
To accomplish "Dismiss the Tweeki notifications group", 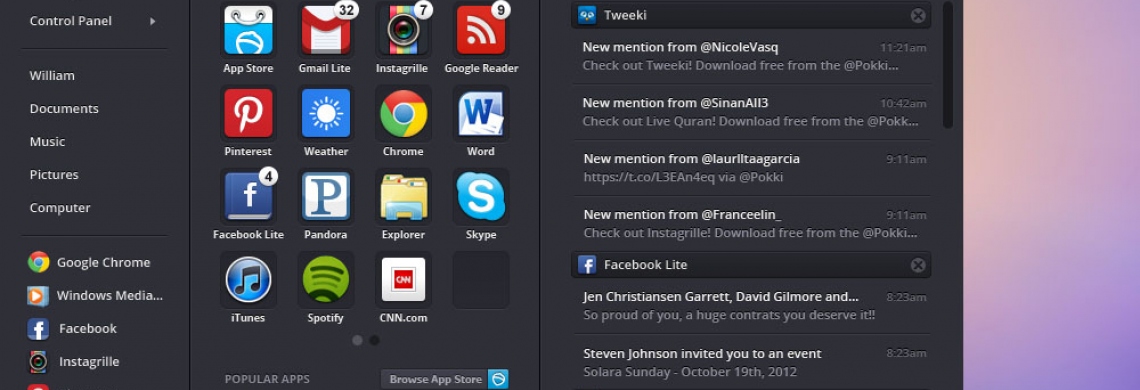I will [918, 15].
